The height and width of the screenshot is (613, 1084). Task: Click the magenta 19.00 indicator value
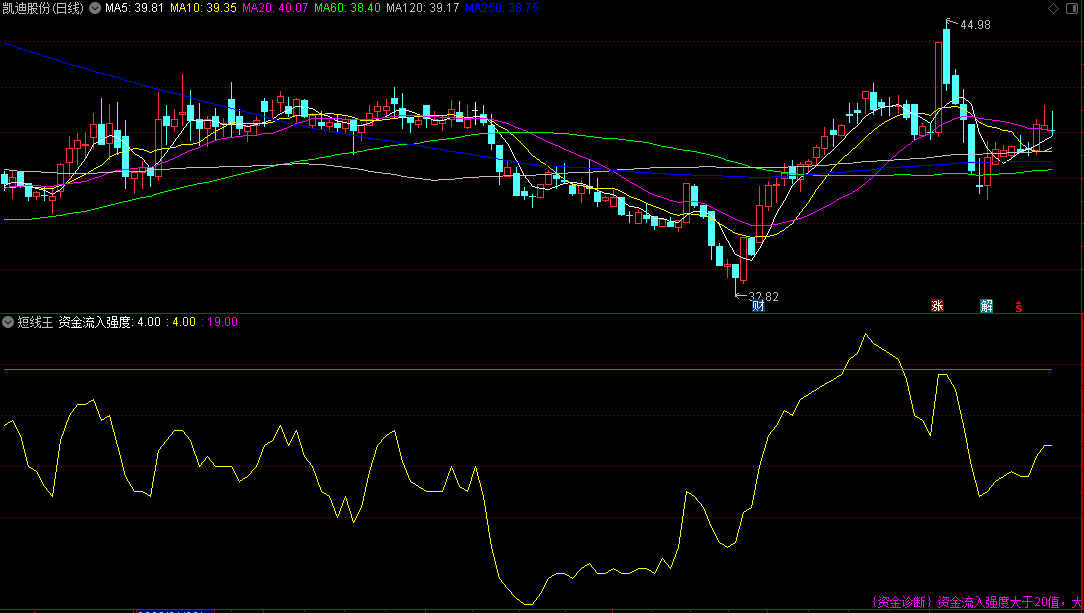point(223,322)
